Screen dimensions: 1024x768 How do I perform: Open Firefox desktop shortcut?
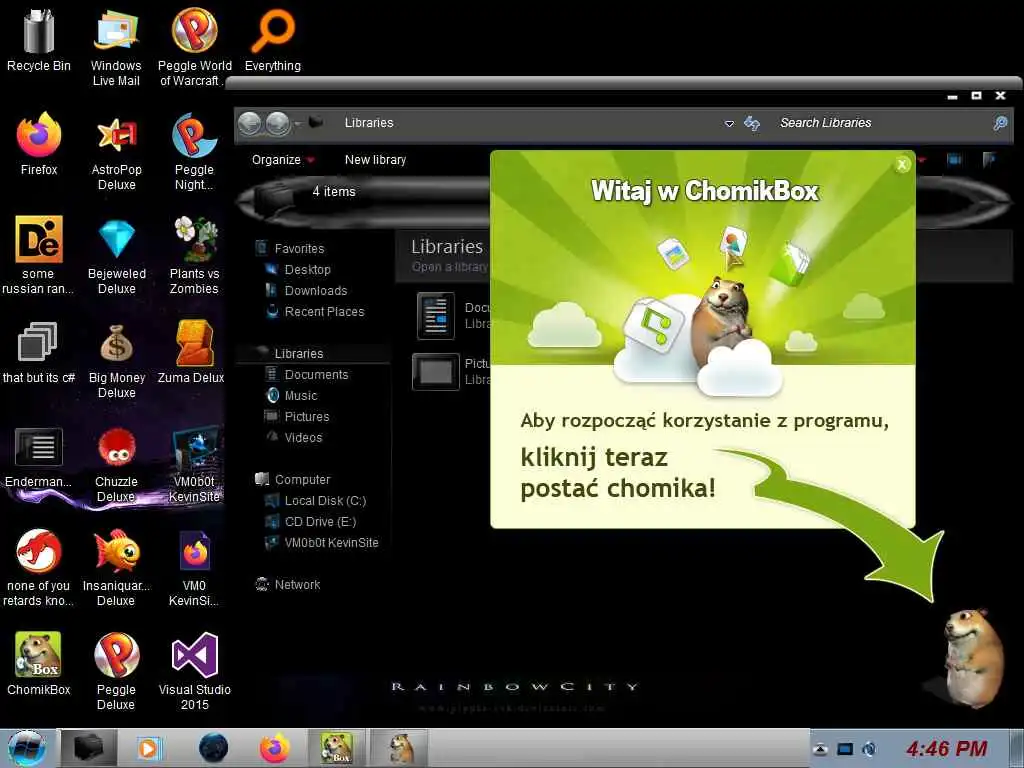point(39,144)
